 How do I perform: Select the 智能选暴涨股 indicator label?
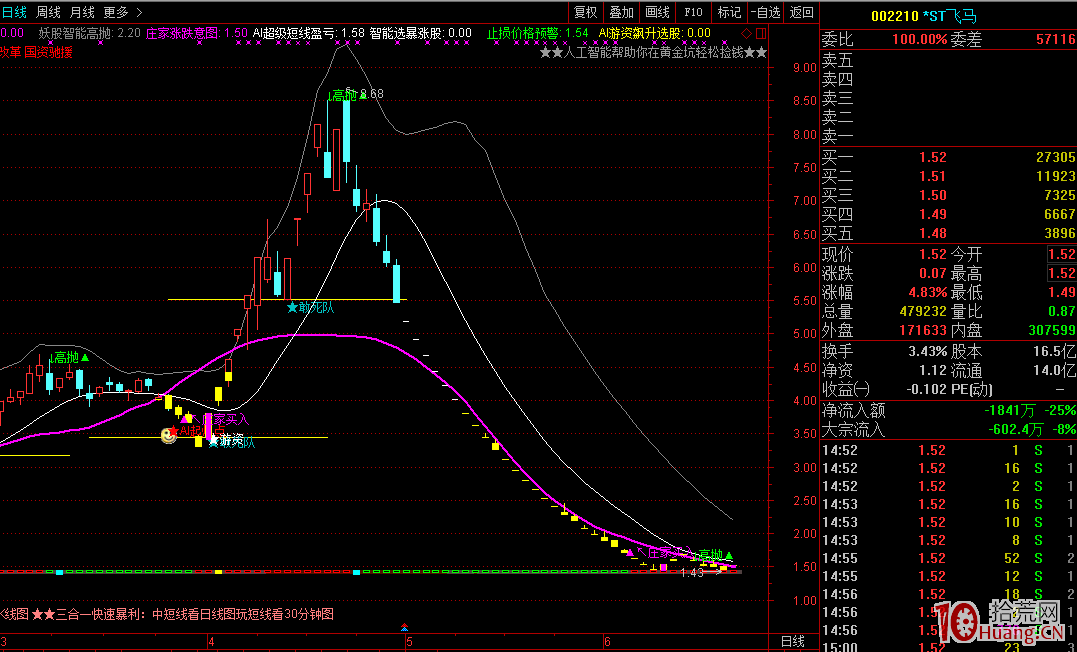click(x=420, y=33)
